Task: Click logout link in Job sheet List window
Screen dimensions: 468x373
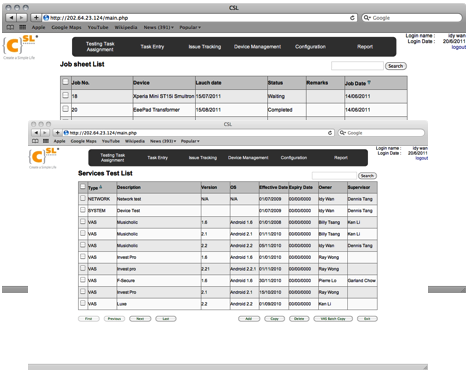Action: (459, 47)
